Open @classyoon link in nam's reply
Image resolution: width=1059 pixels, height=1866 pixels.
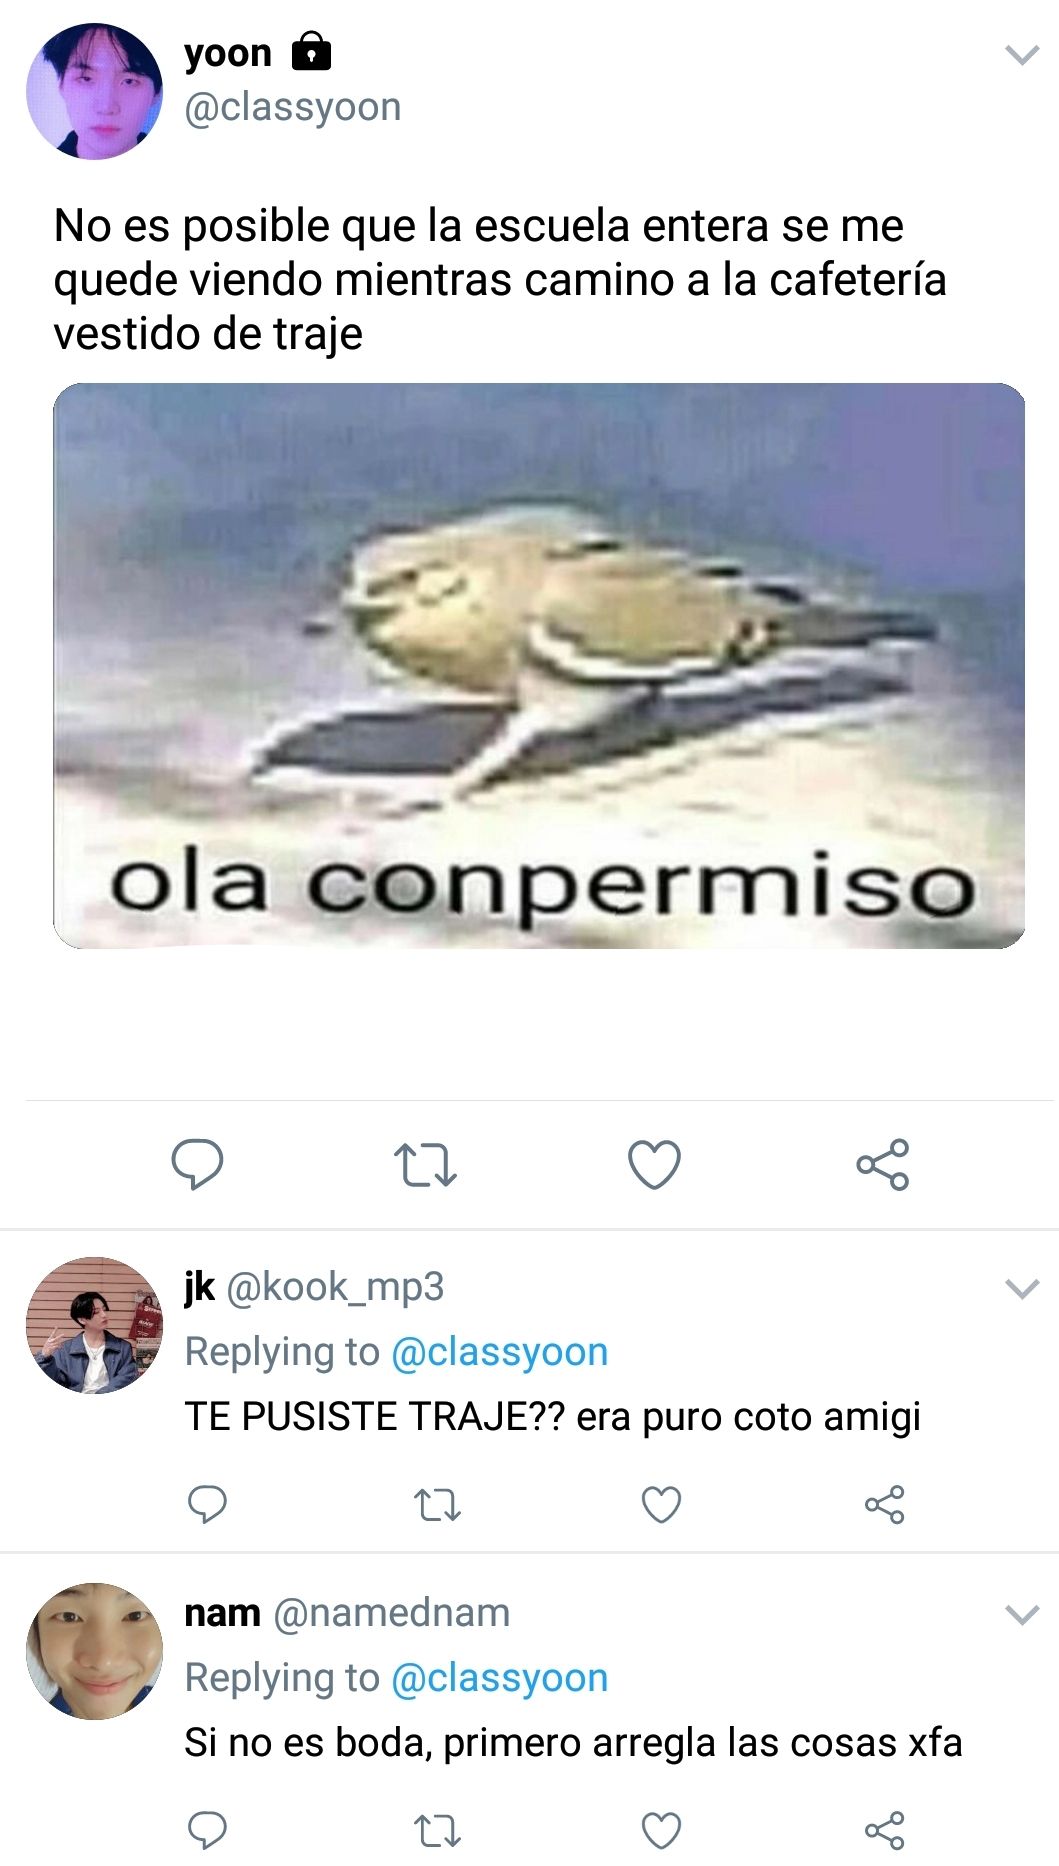tap(499, 1678)
